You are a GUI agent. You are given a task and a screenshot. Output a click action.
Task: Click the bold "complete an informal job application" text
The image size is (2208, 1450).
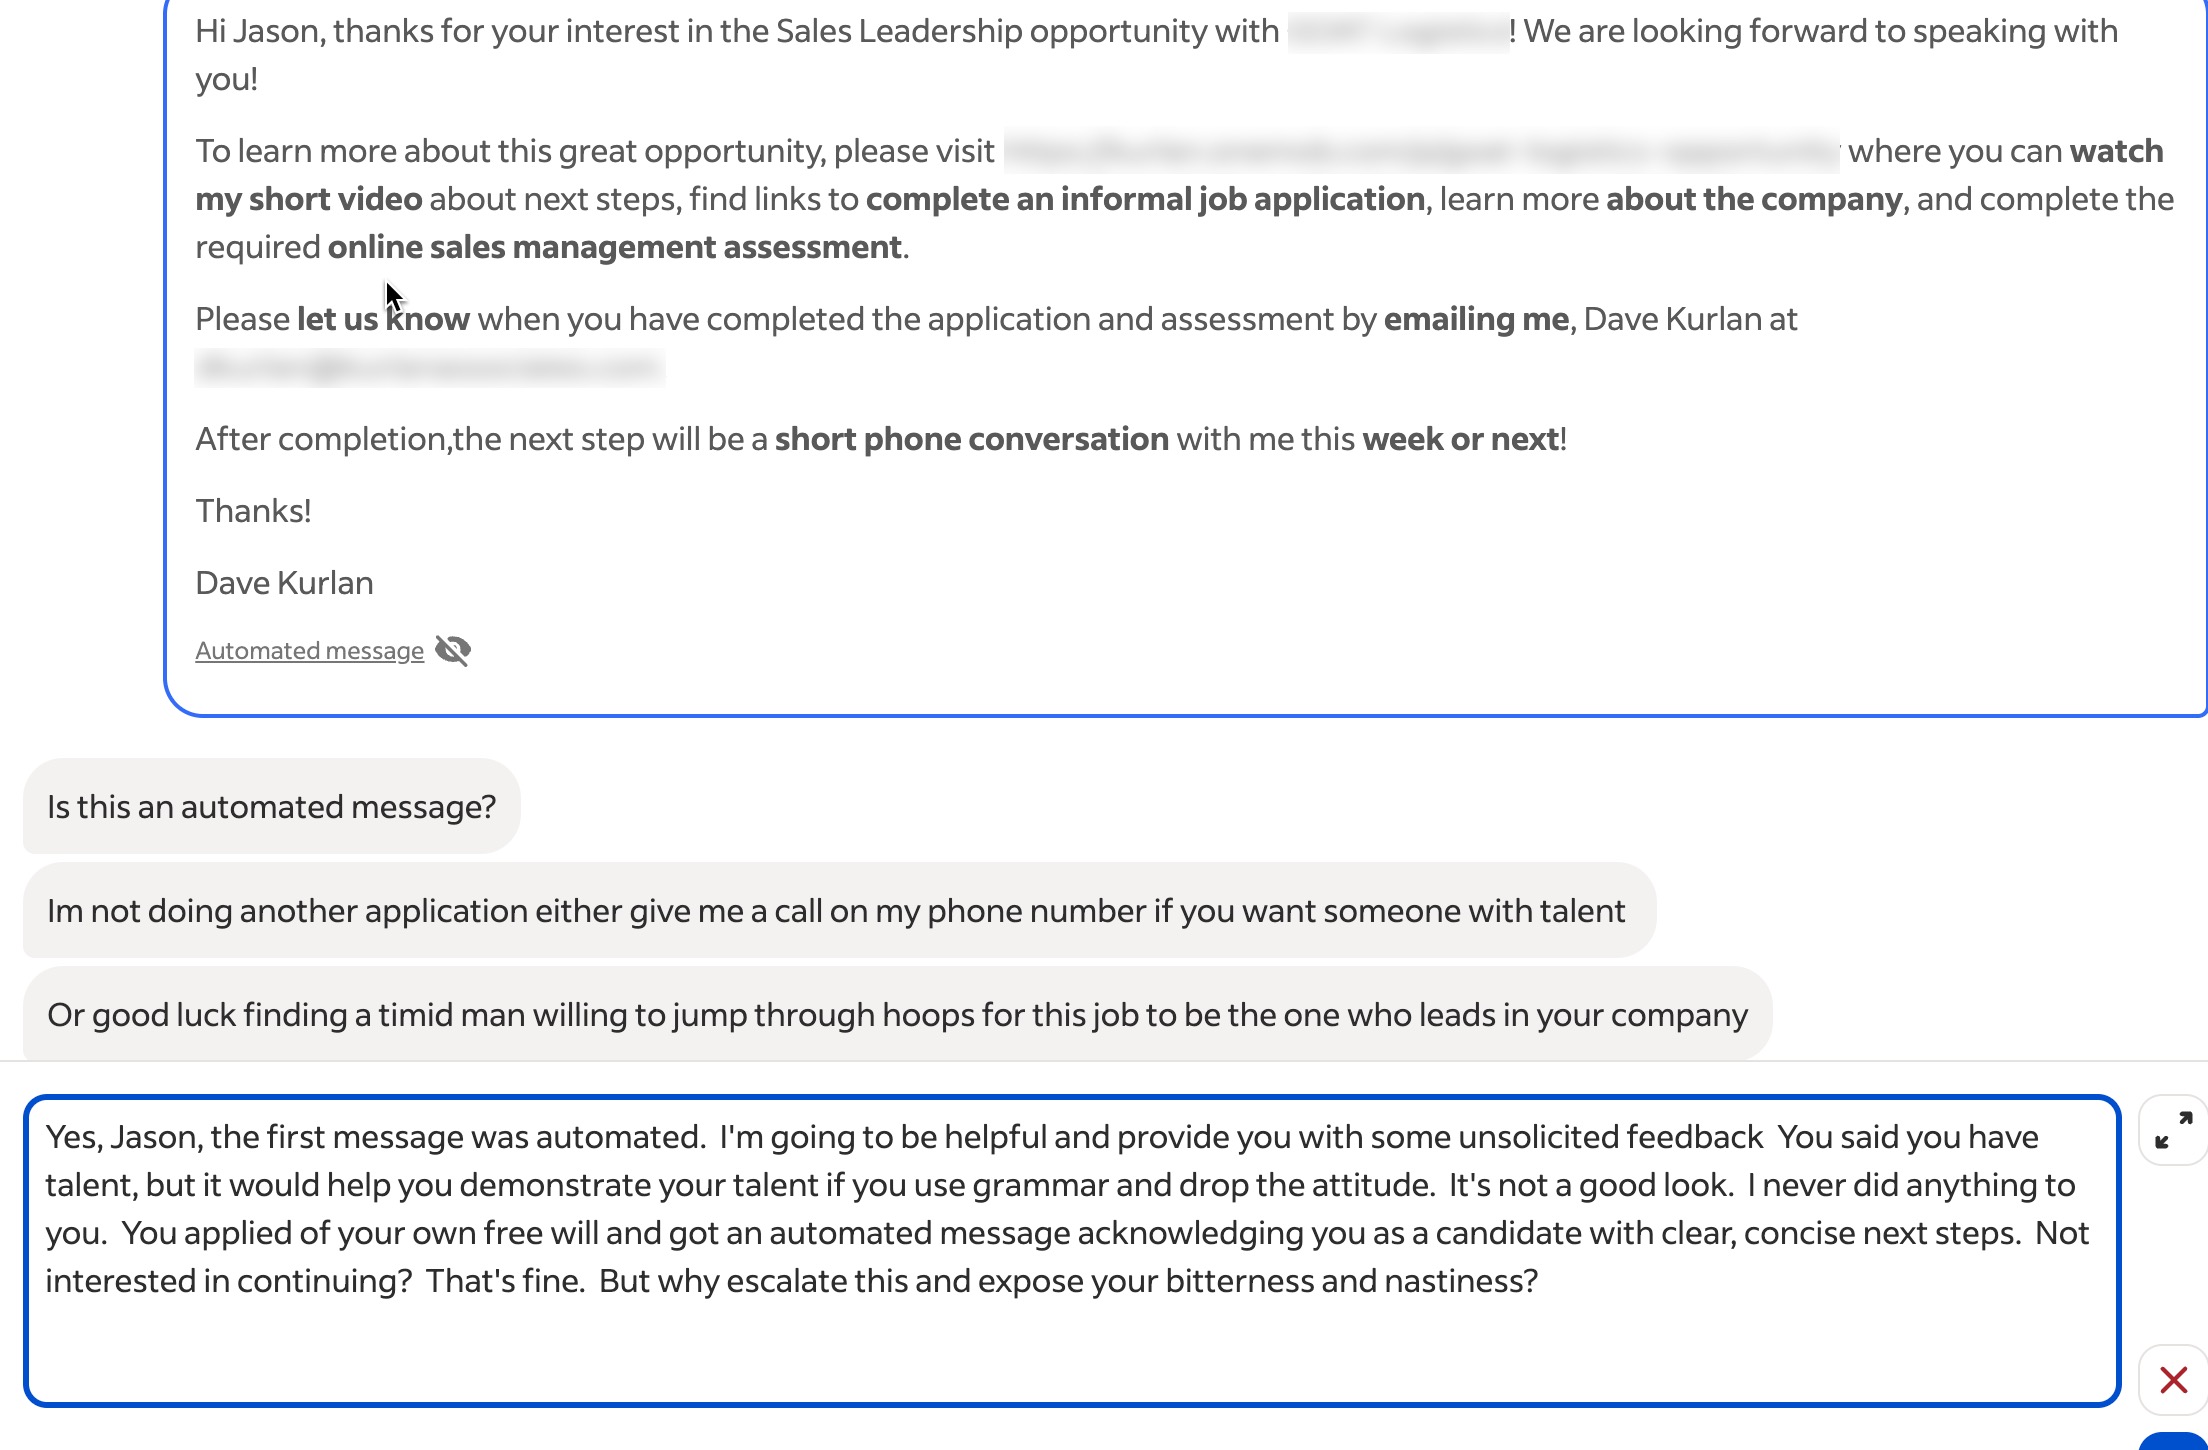[1145, 199]
